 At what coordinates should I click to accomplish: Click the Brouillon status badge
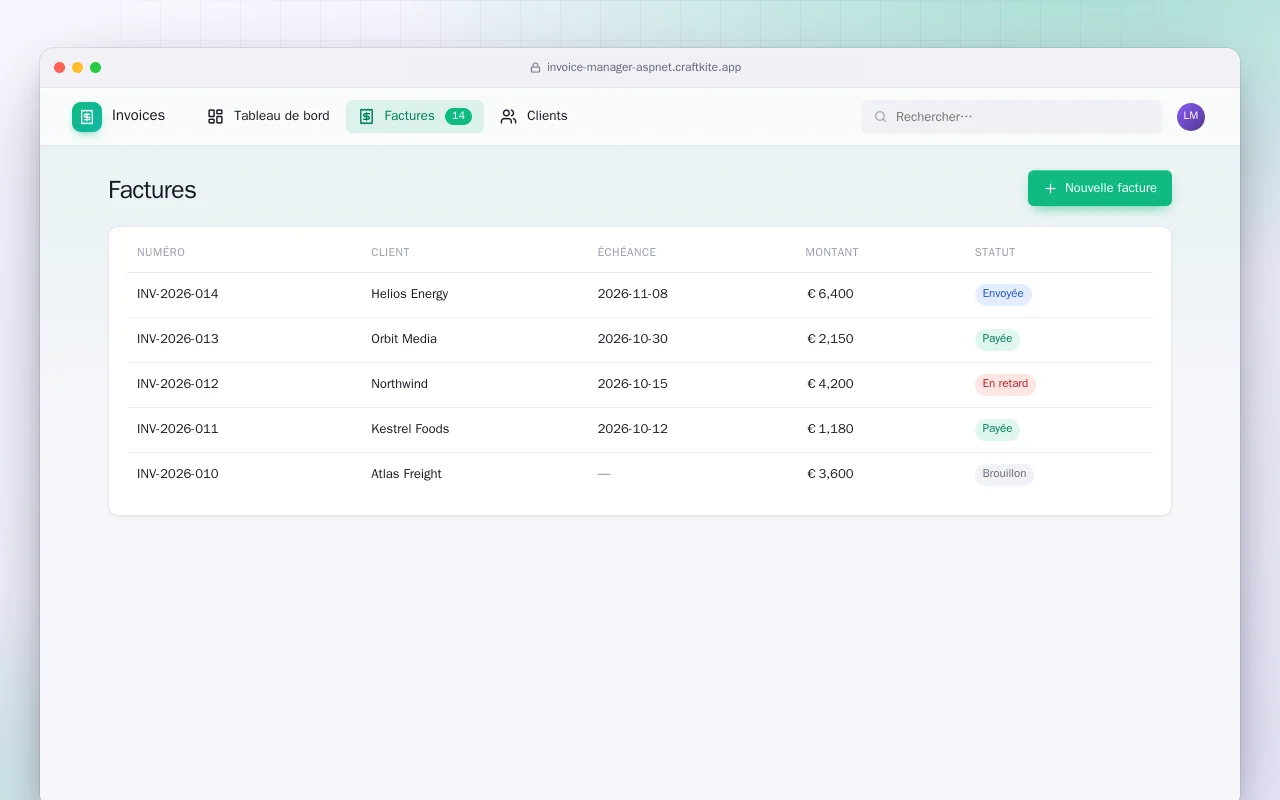[1004, 474]
